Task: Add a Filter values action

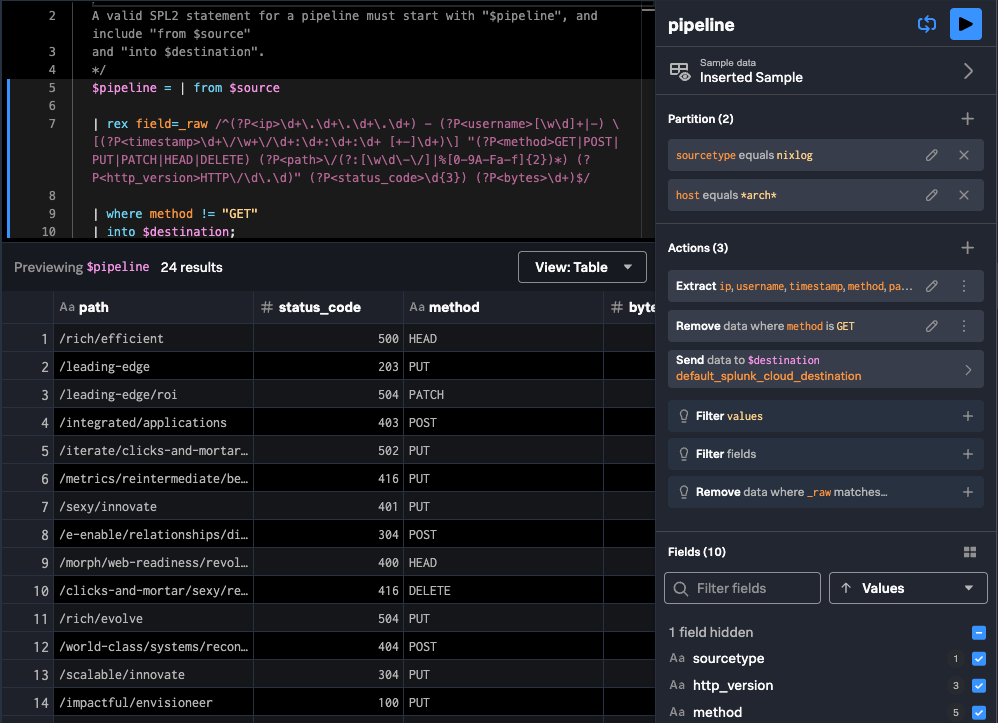Action: point(967,415)
